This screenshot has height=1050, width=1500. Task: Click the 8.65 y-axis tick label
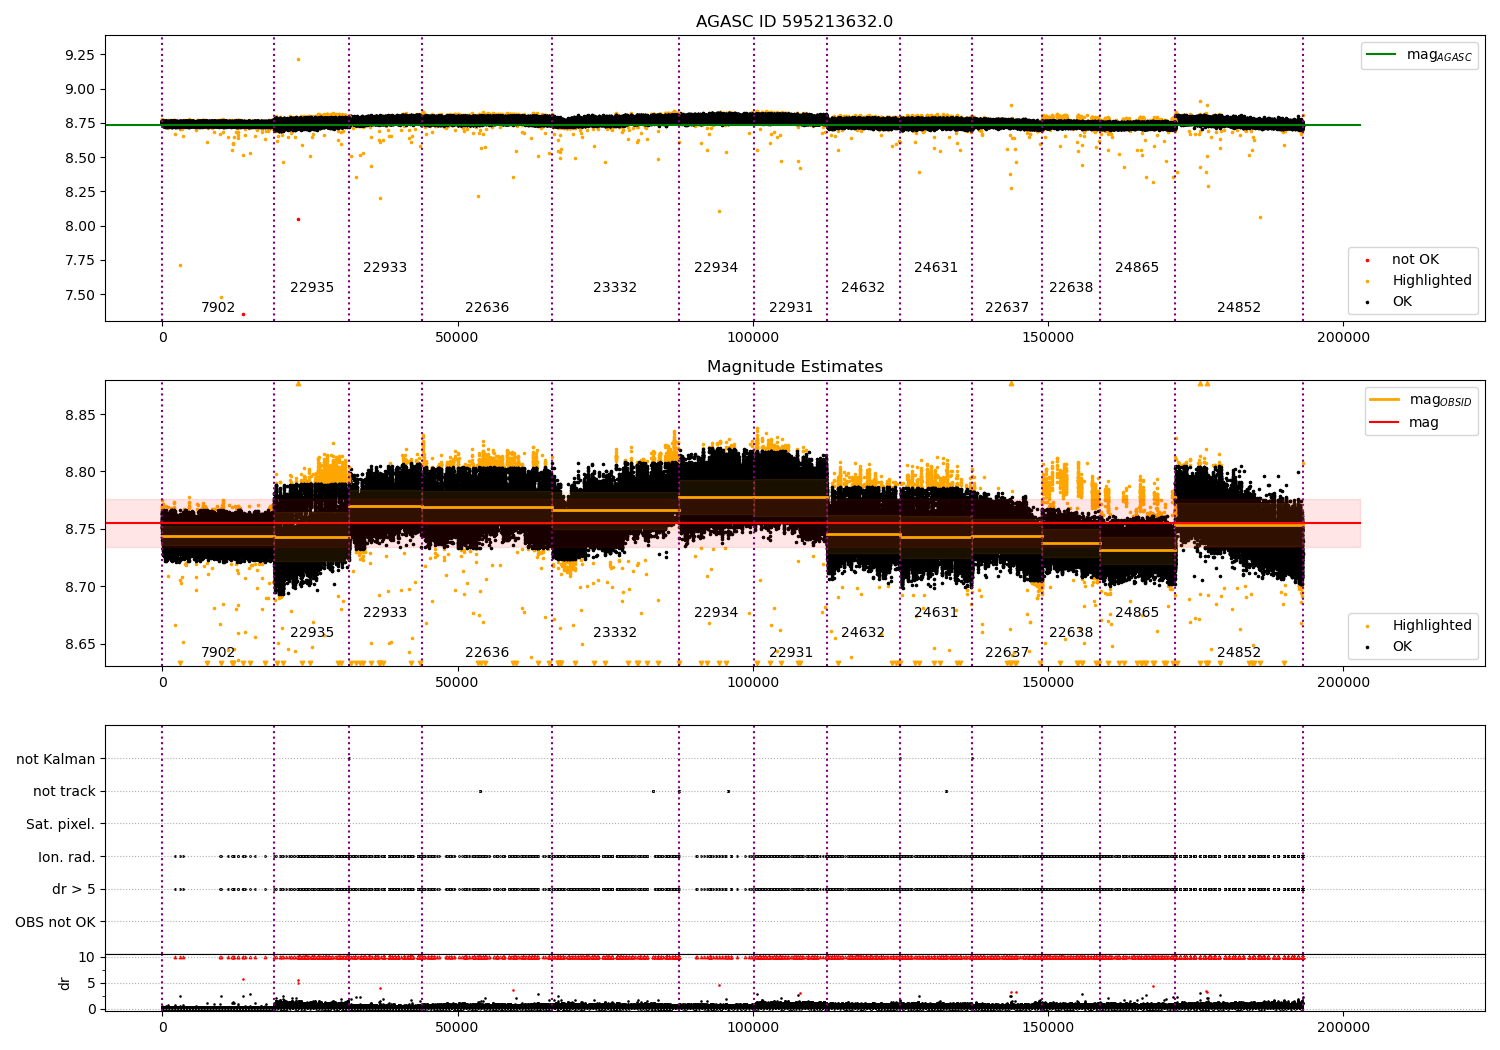pos(79,644)
